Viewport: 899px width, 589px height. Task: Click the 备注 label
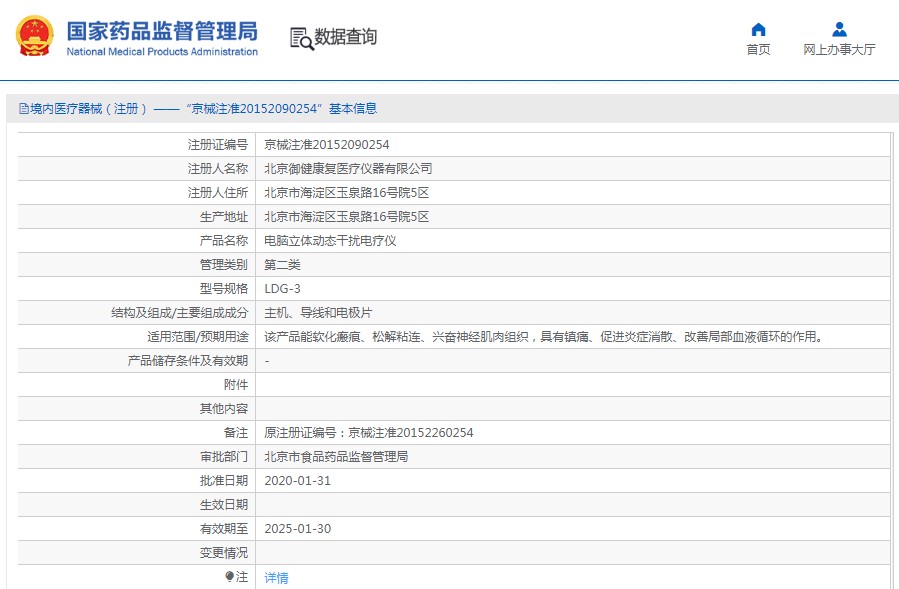(236, 433)
